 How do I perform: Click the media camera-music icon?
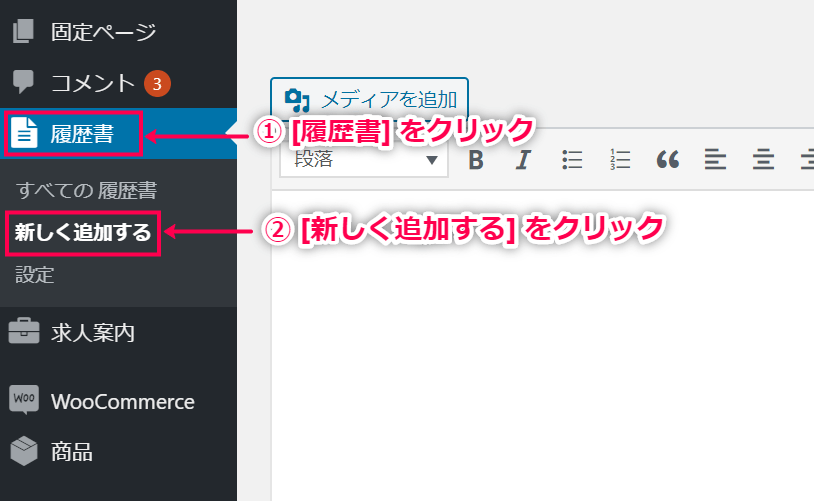click(297, 100)
